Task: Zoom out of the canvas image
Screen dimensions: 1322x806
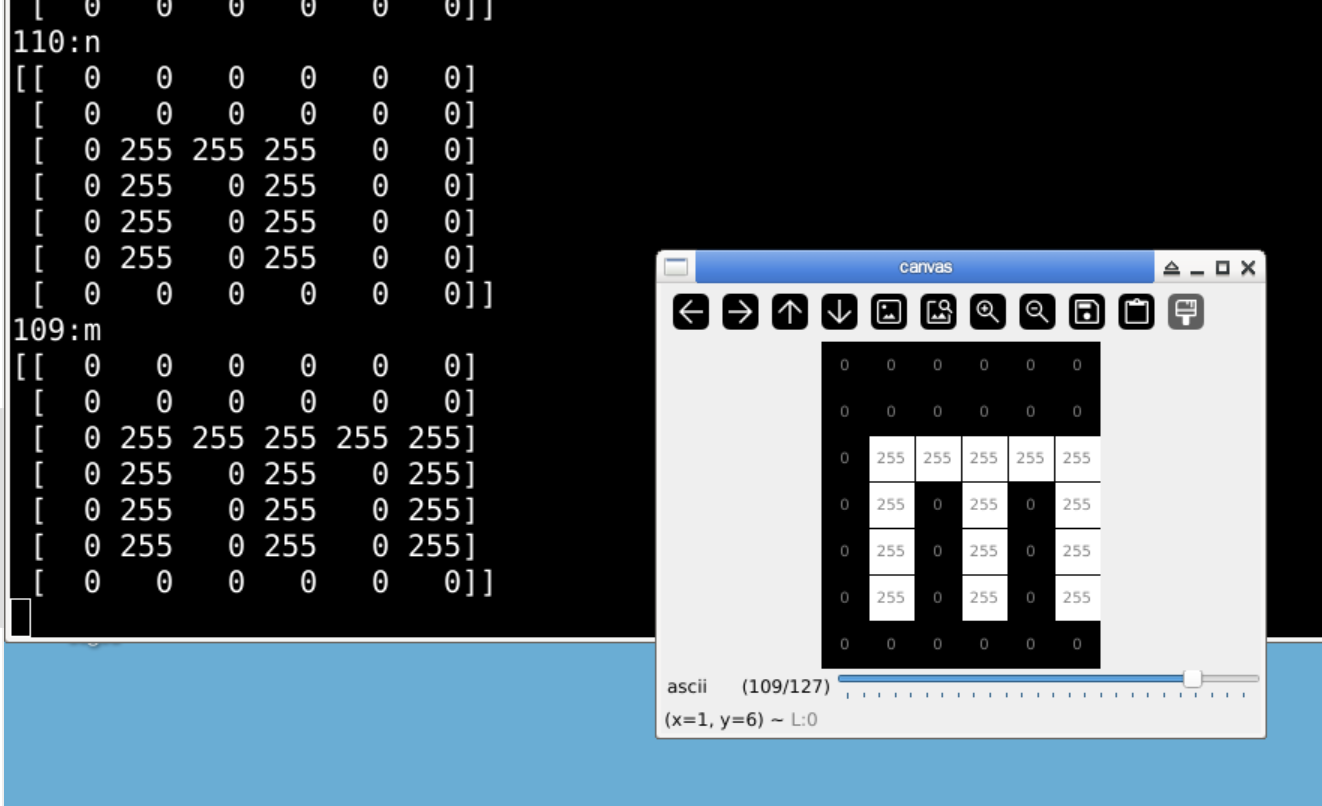Action: (1037, 312)
